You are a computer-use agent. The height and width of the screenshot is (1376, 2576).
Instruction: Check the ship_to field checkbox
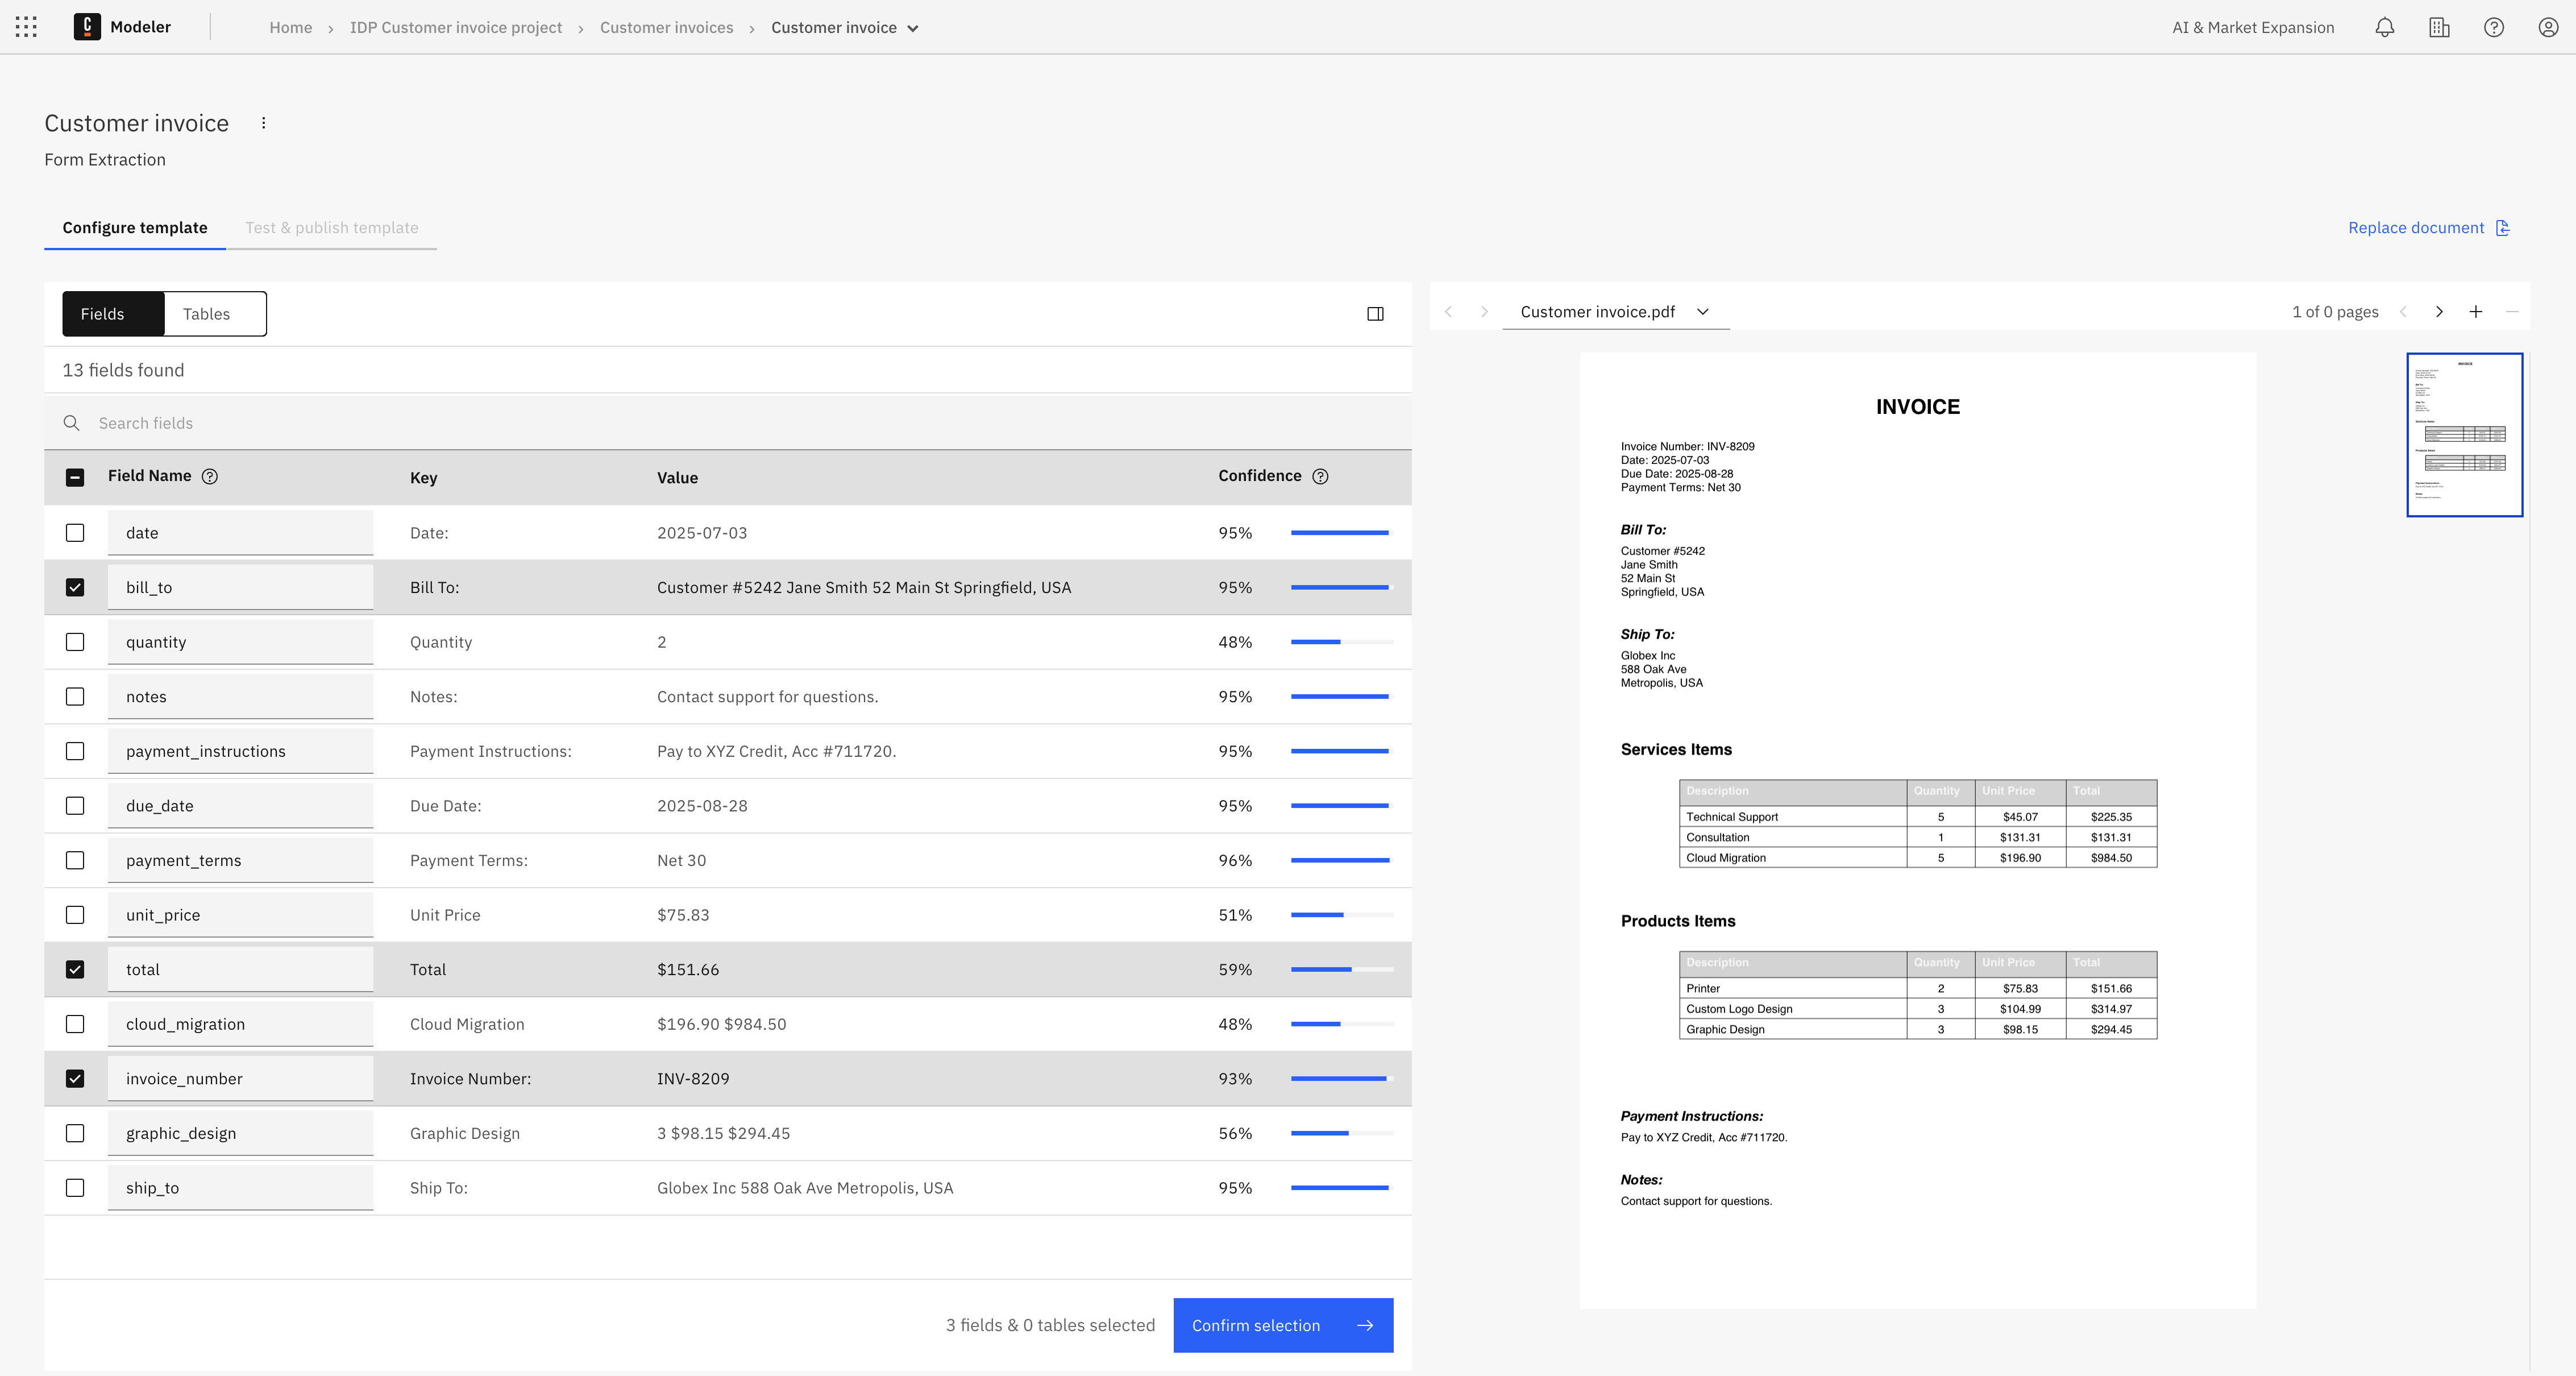tap(75, 1188)
